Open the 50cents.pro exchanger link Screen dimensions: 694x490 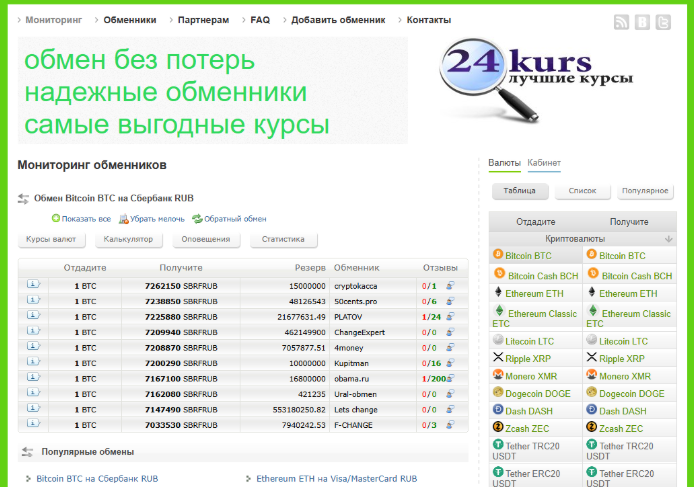coord(356,301)
